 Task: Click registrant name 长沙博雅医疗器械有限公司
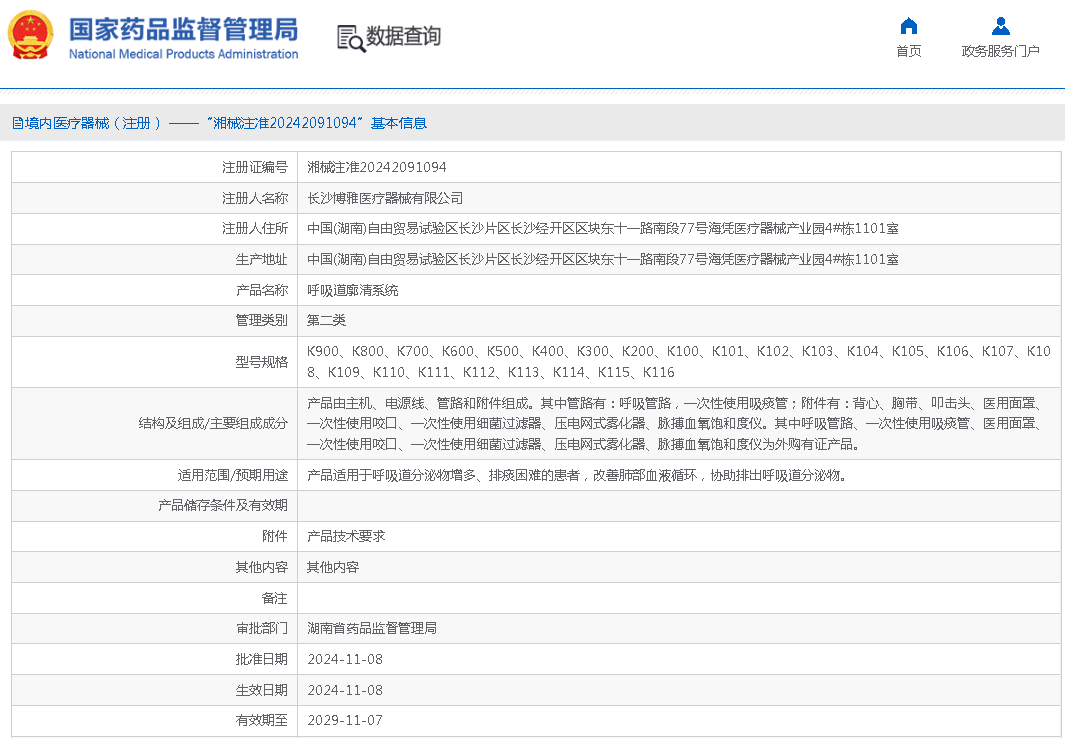tap(385, 198)
